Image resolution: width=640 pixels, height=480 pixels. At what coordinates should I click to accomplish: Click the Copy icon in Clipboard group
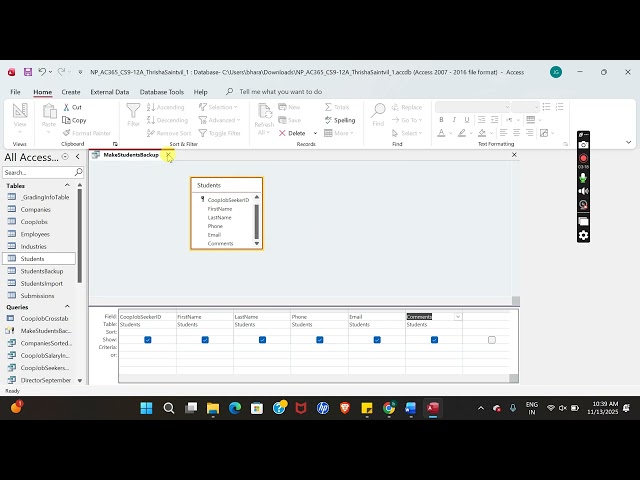65,120
